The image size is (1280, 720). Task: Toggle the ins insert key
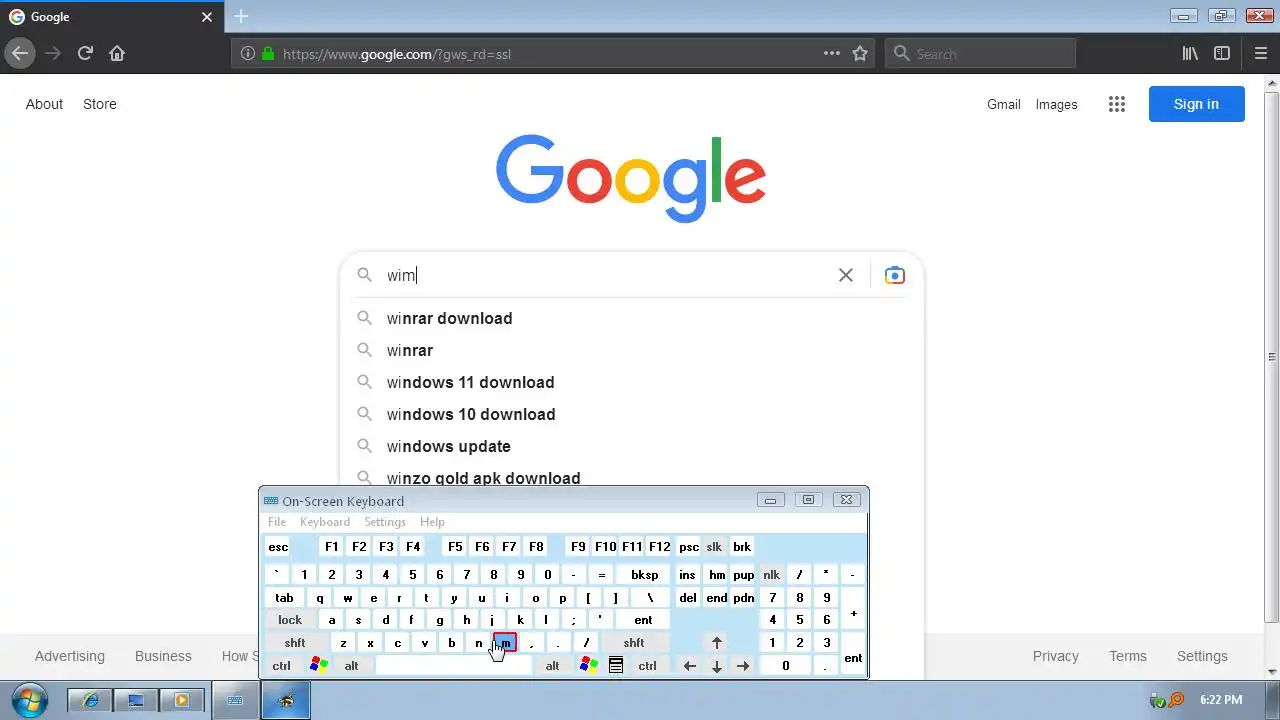click(687, 575)
